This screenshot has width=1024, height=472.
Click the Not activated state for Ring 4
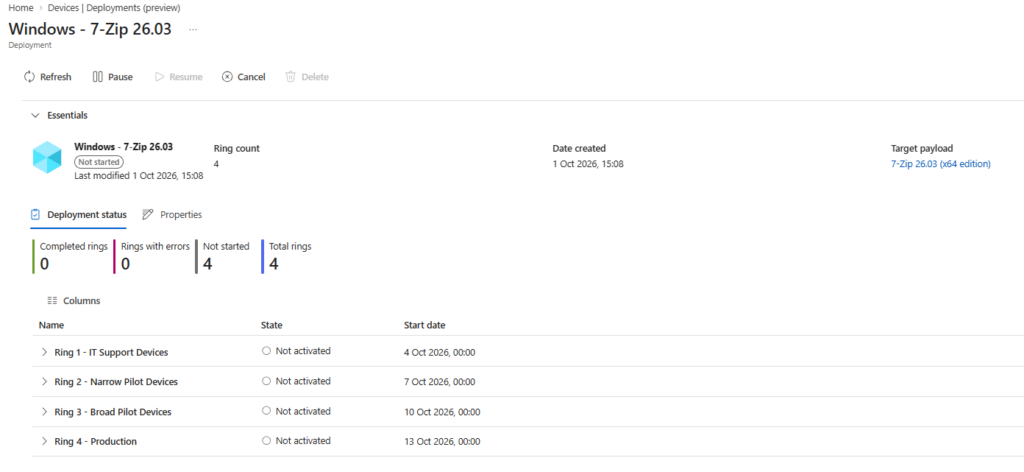tap(296, 441)
